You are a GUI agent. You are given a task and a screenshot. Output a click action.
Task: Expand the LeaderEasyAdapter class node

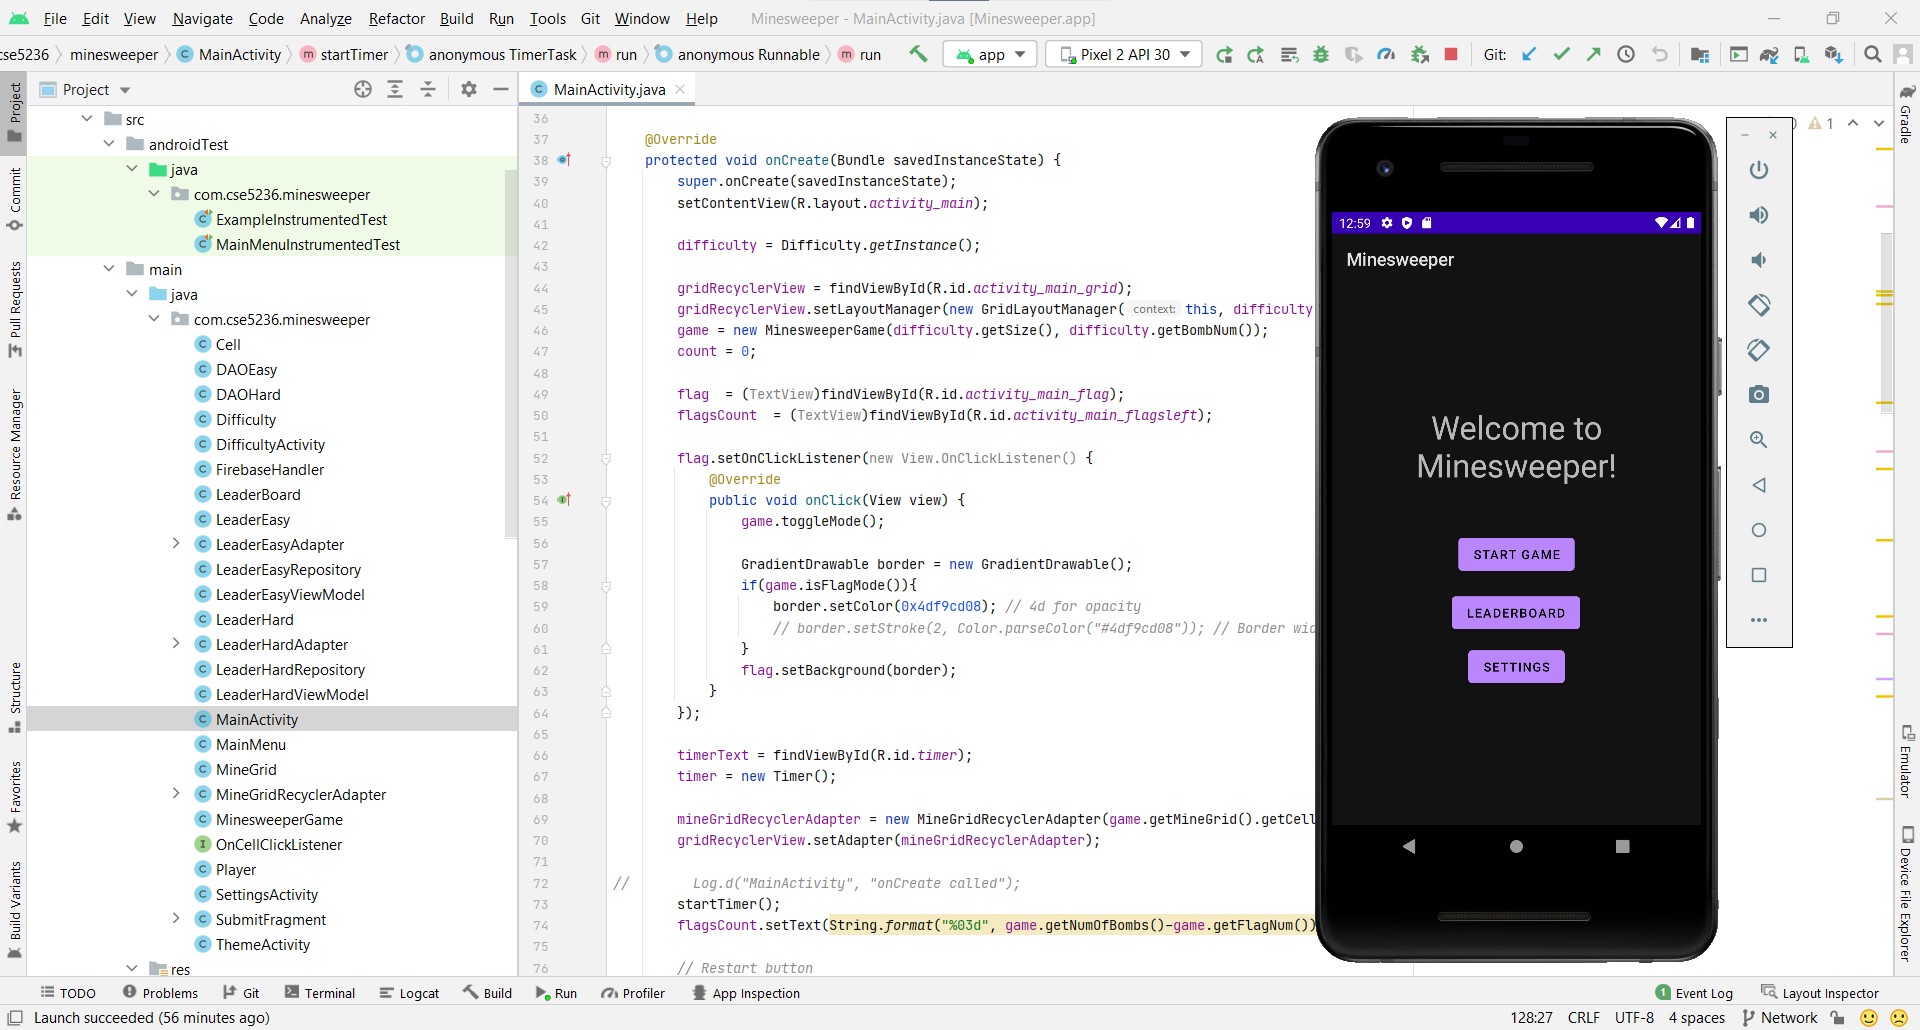point(176,544)
